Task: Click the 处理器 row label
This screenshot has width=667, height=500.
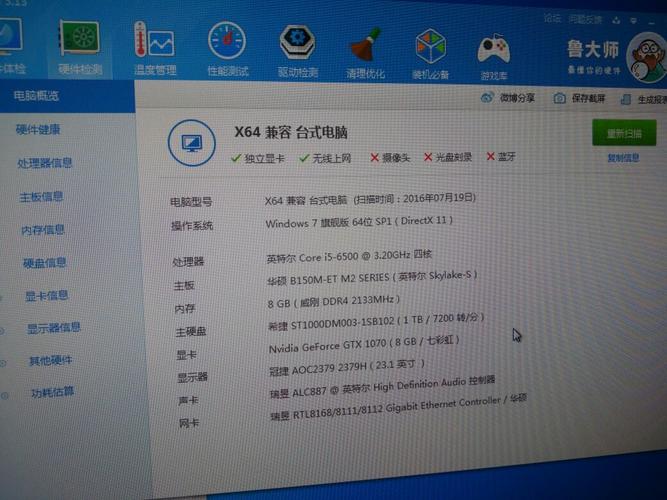Action: [188, 262]
